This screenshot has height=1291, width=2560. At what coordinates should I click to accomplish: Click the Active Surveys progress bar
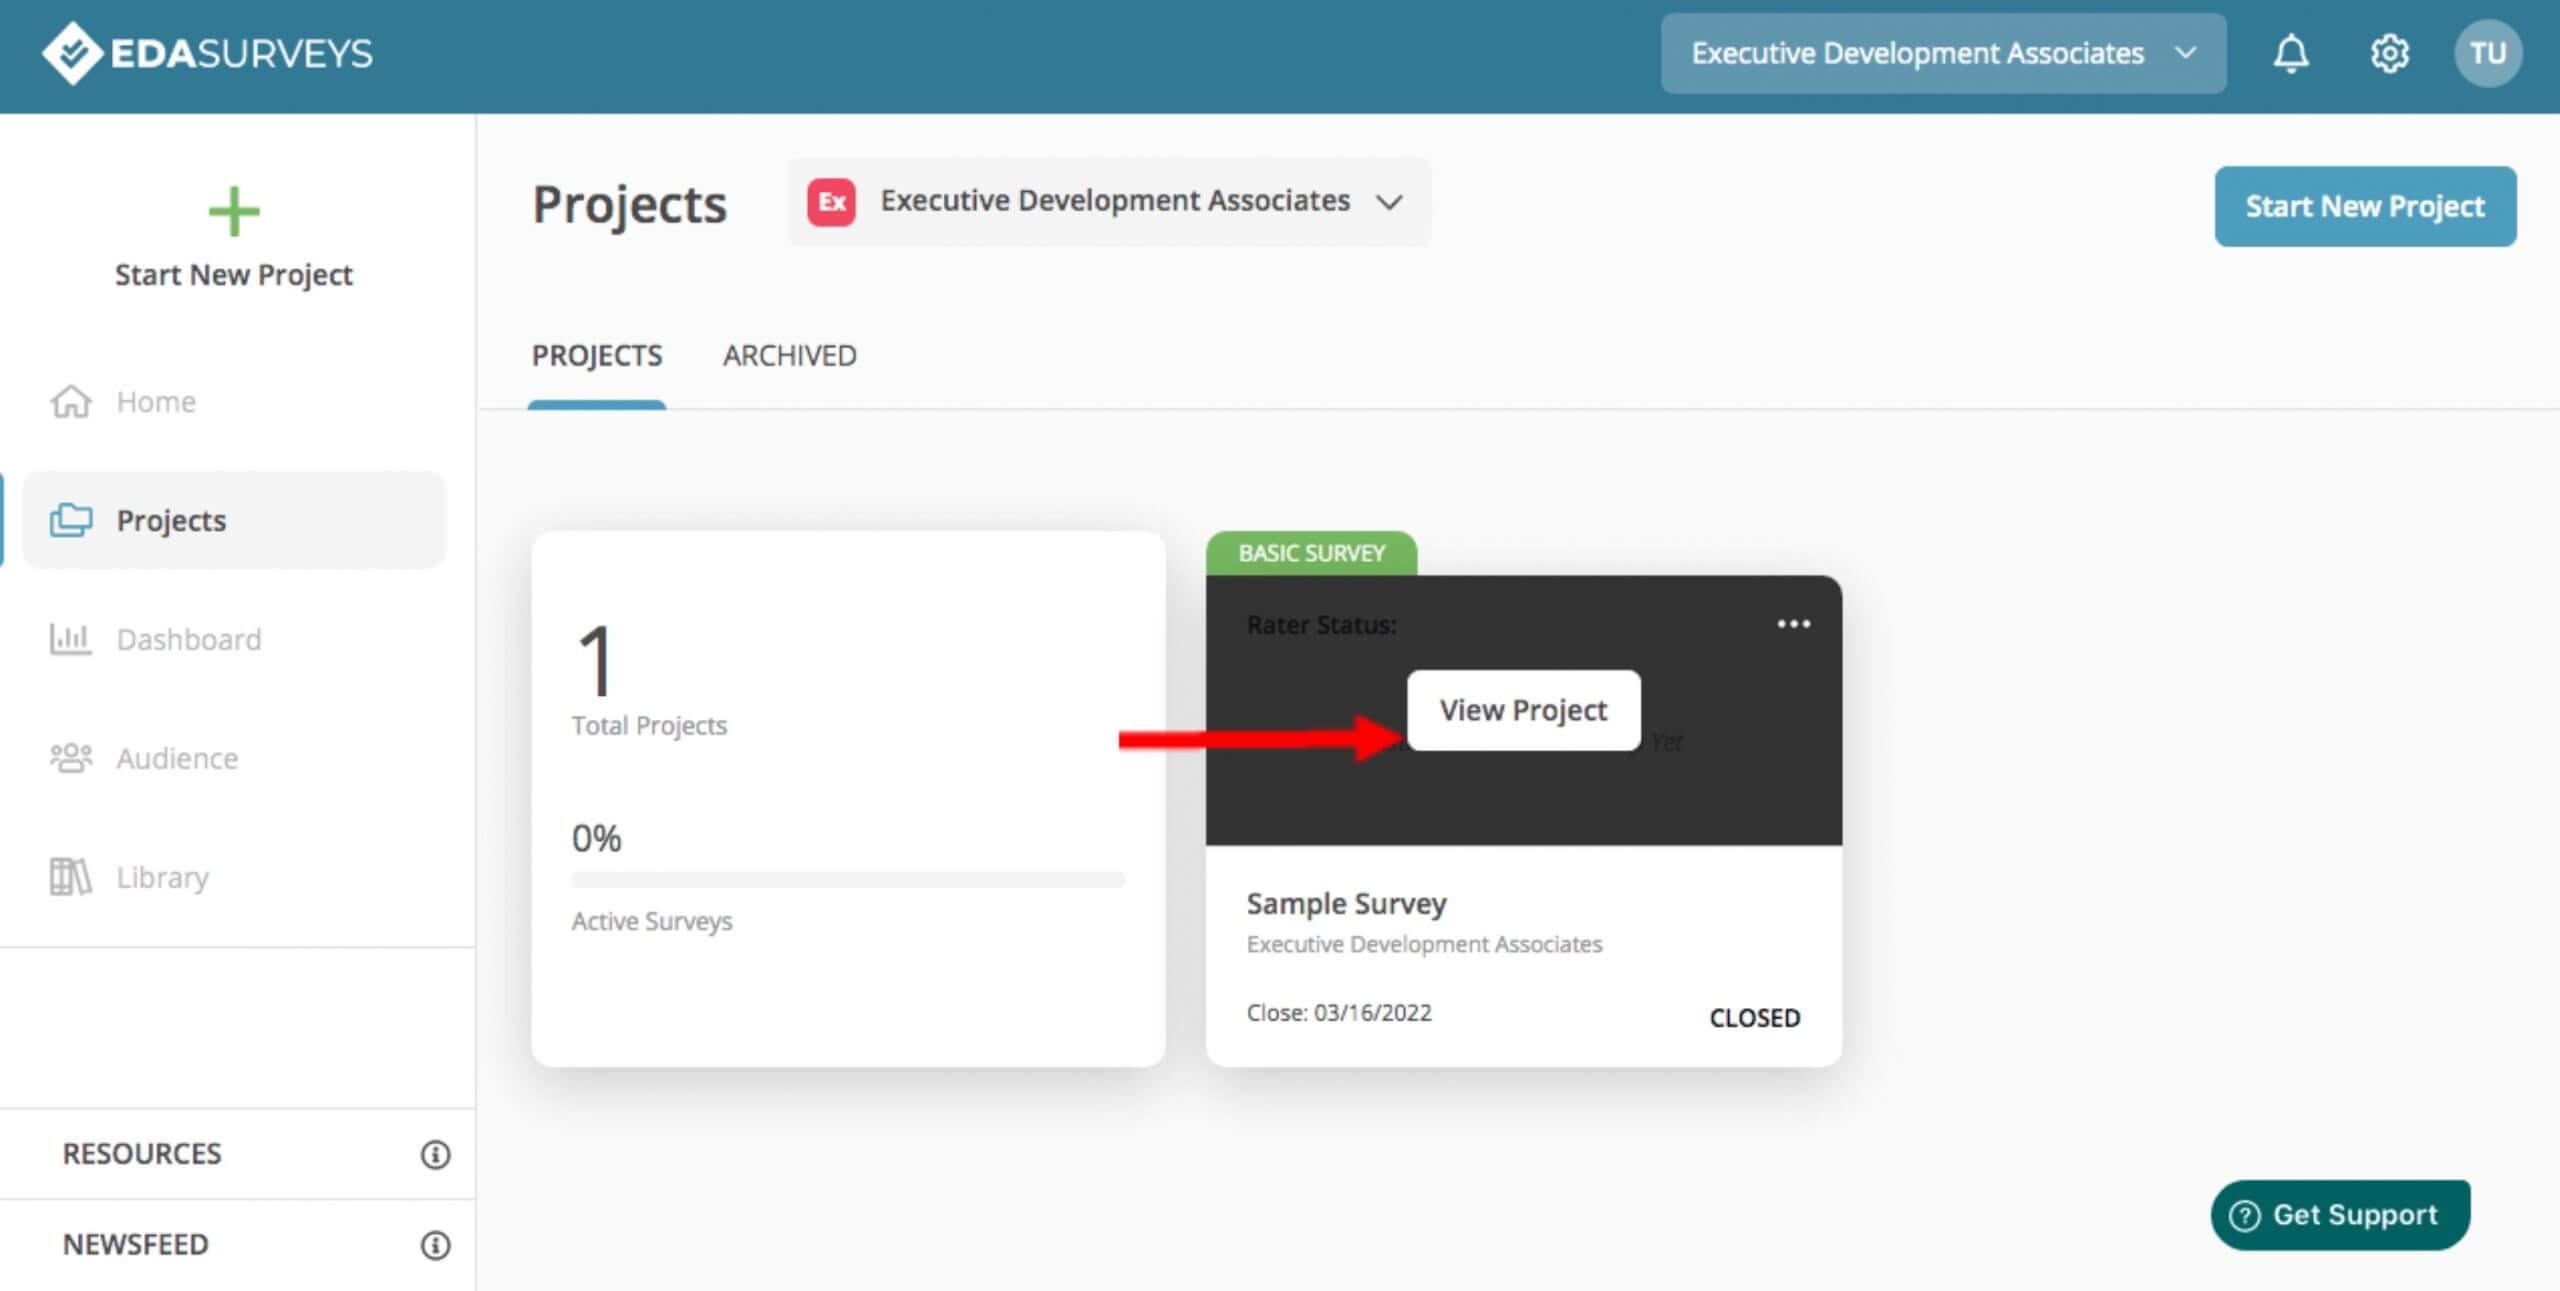pyautogui.click(x=848, y=880)
